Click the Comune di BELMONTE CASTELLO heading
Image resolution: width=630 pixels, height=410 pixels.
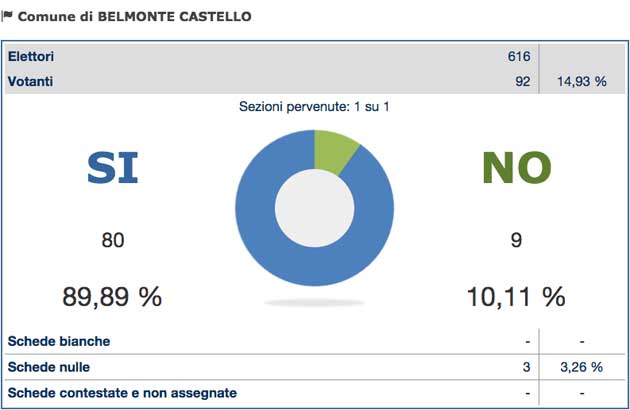[x=134, y=17]
